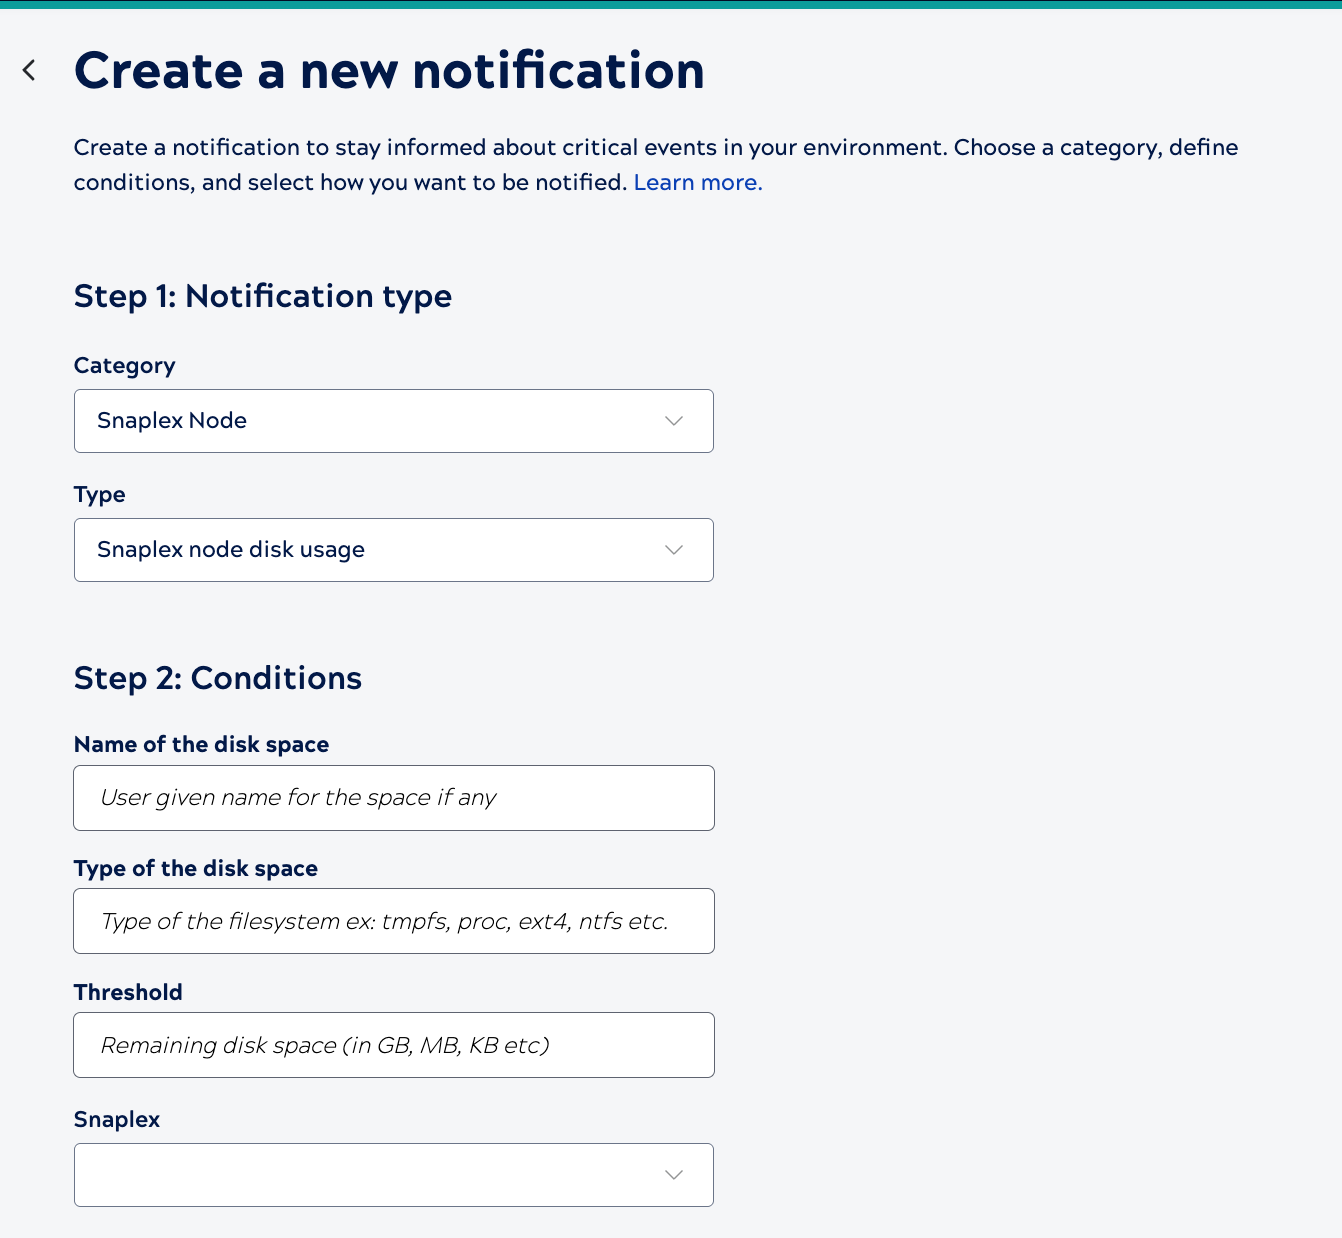Screen dimensions: 1342x1238
Task: Click the Step 1: Notification type heading
Action: (x=262, y=296)
